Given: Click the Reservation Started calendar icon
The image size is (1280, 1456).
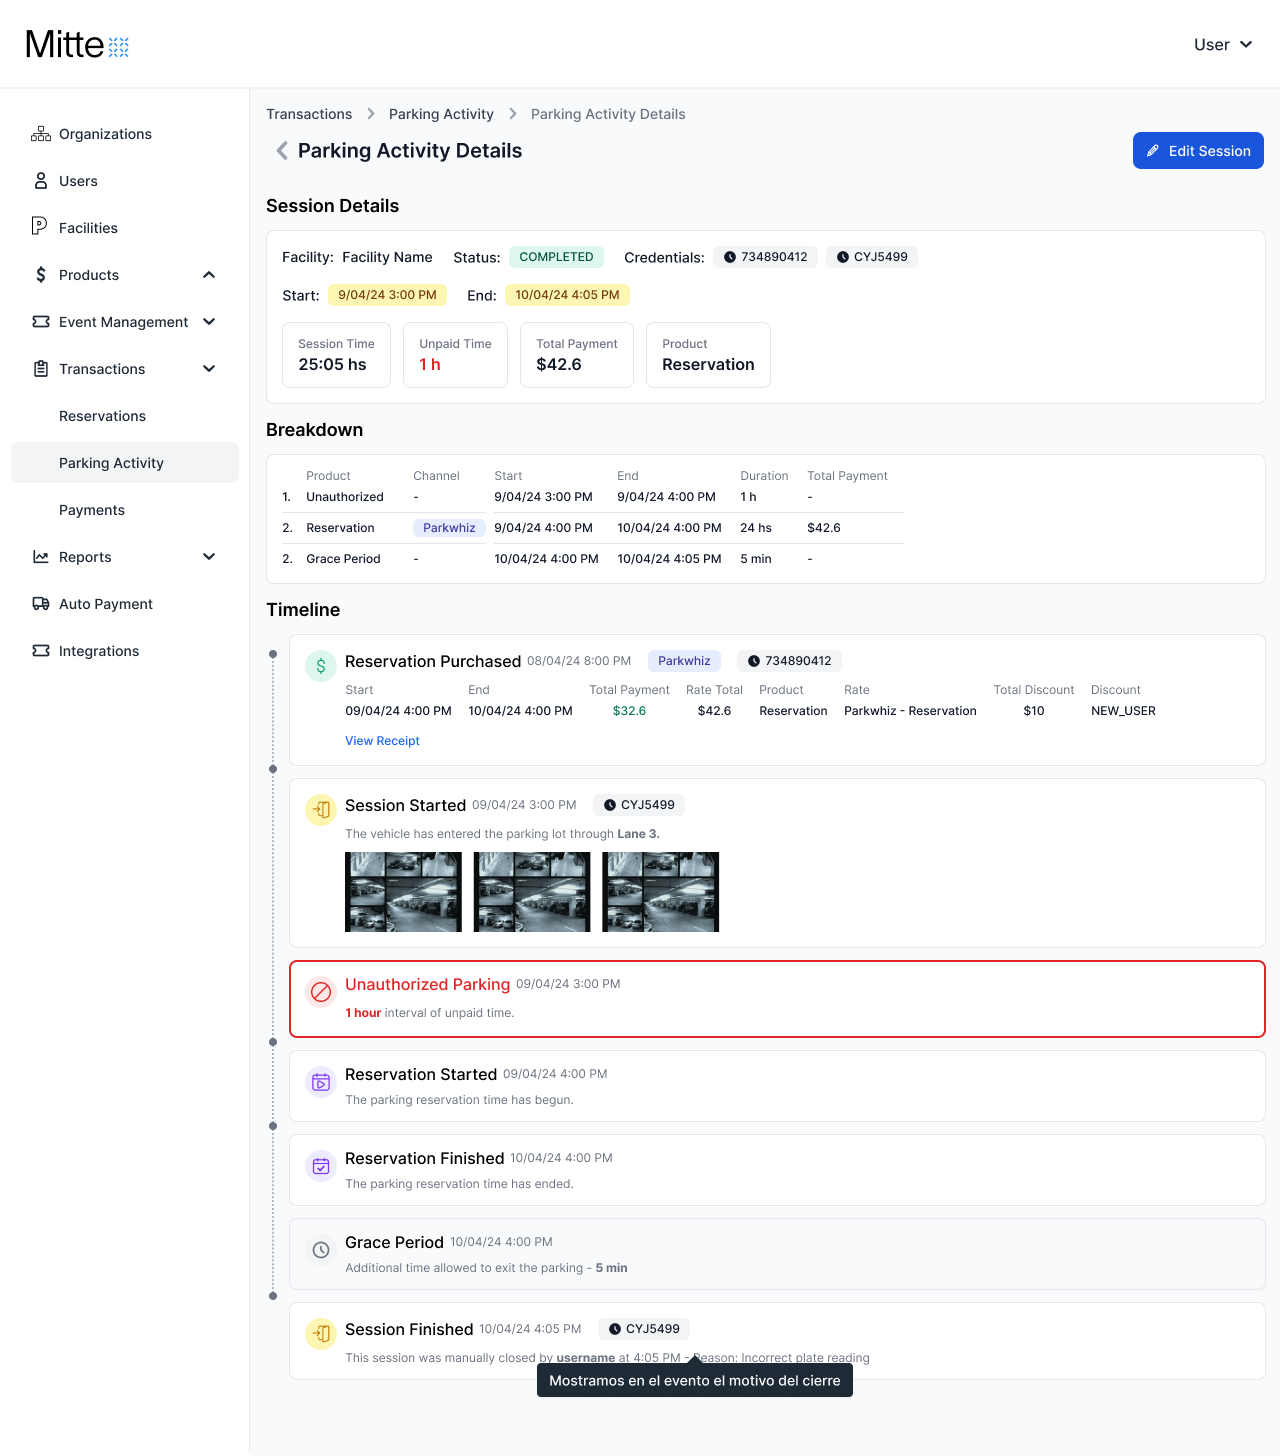Looking at the screenshot, I should 321,1082.
